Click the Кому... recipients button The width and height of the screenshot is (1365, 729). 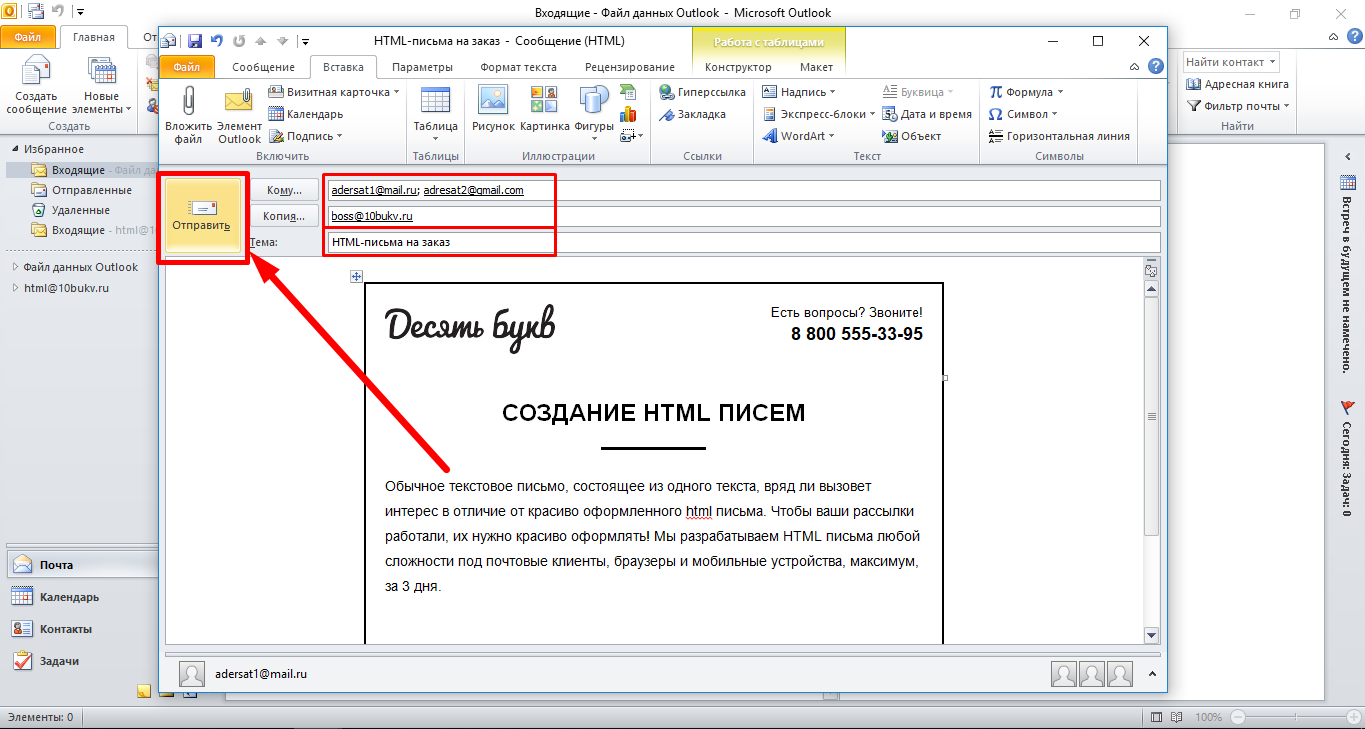284,190
